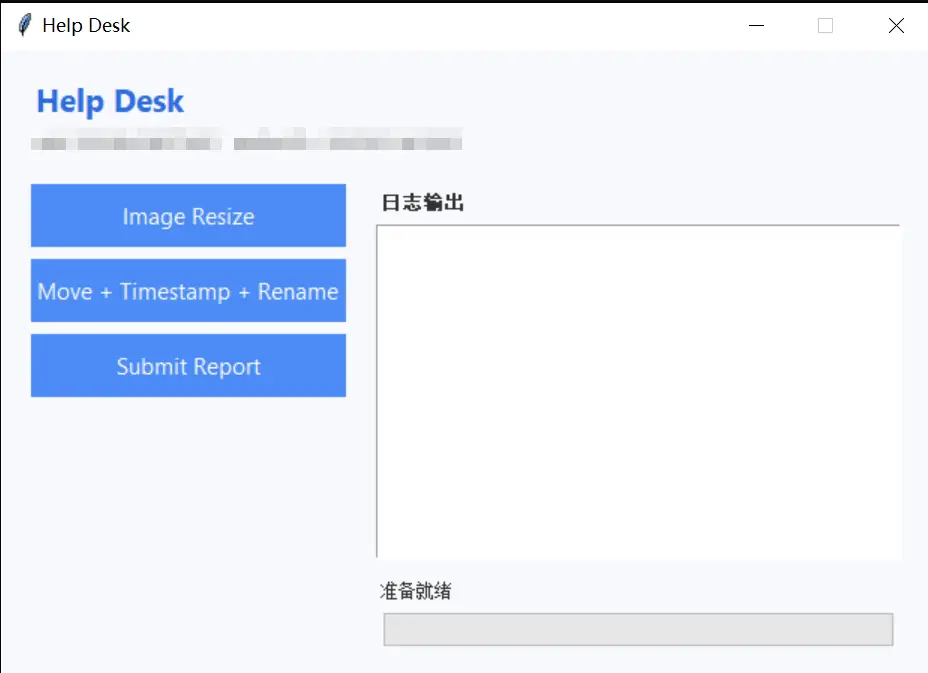The width and height of the screenshot is (928, 673).
Task: Click the first blurred subtitle segment
Action: click(126, 143)
